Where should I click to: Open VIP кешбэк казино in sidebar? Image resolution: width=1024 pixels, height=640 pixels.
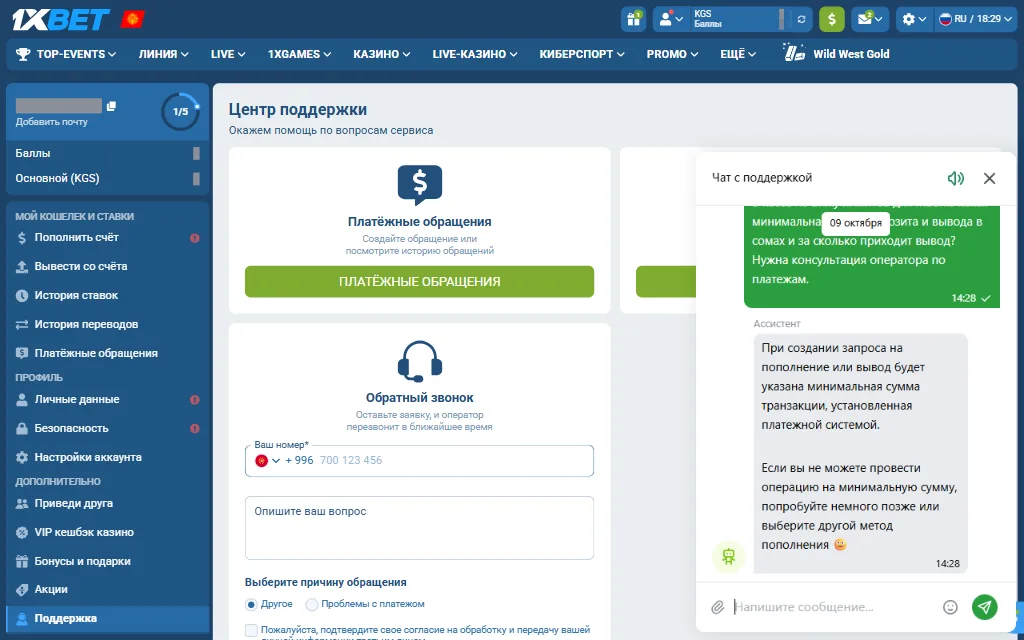(x=108, y=532)
